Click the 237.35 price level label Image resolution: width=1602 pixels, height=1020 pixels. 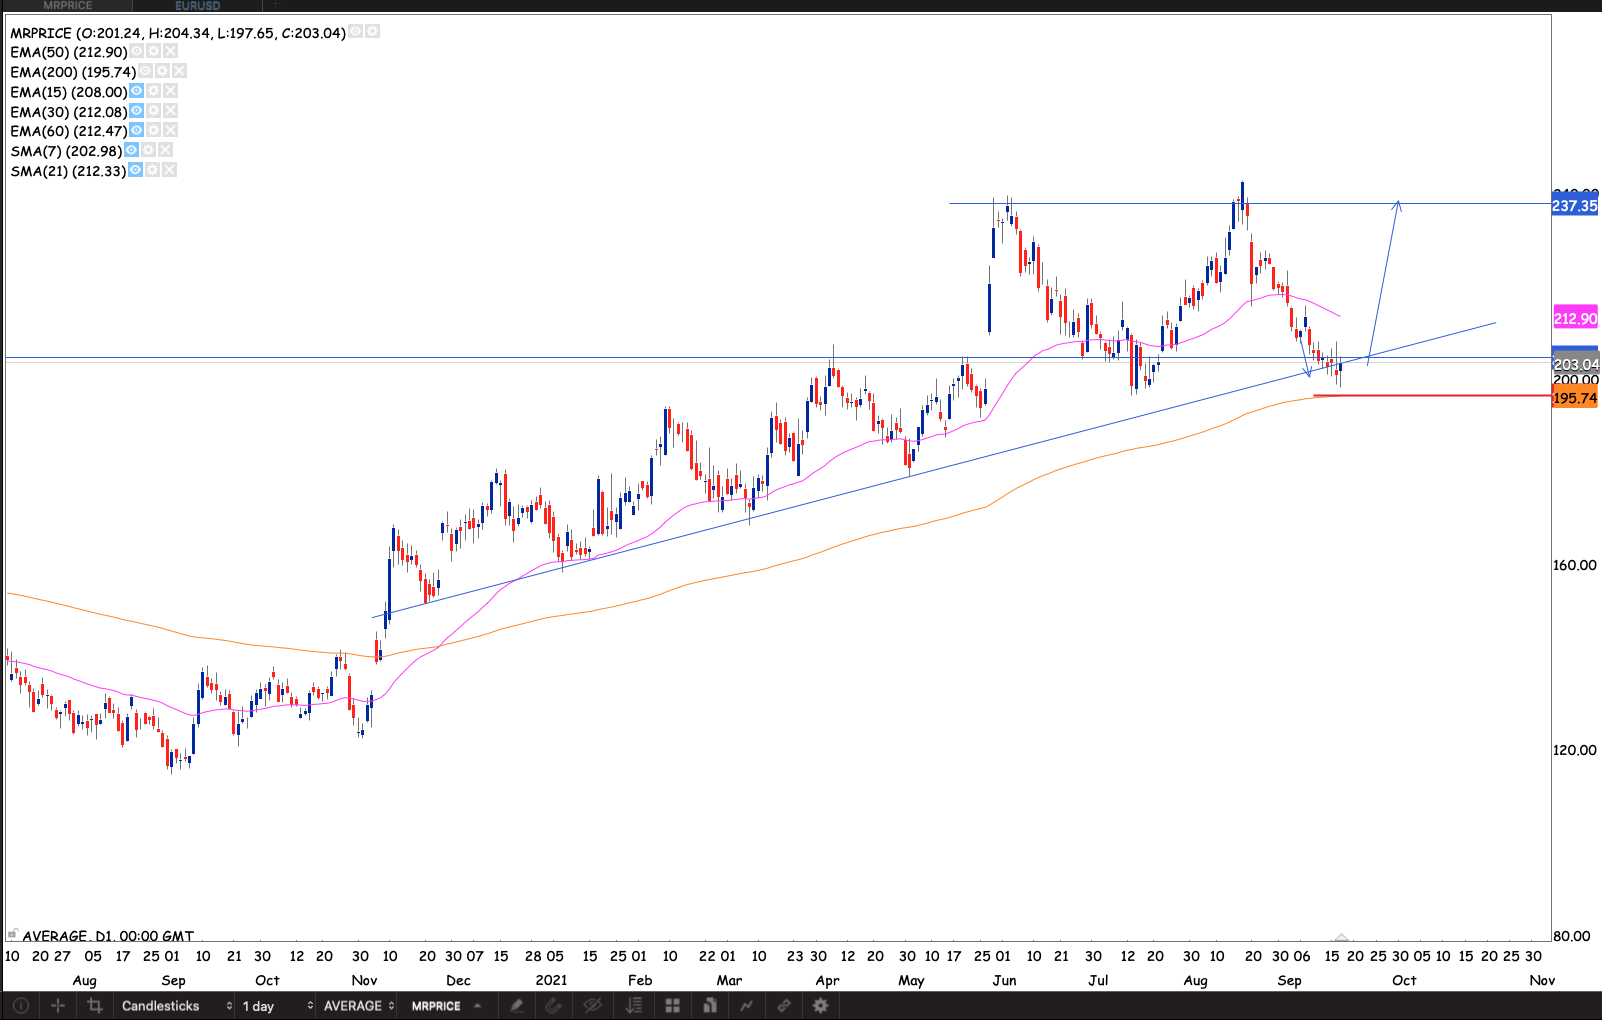click(x=1574, y=206)
